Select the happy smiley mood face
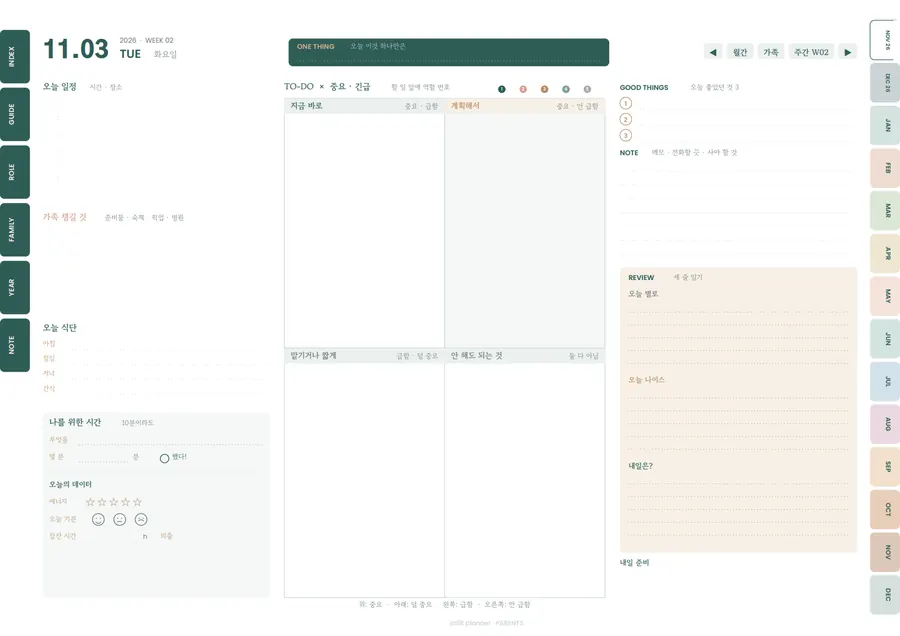The width and height of the screenshot is (900, 636). point(98,519)
